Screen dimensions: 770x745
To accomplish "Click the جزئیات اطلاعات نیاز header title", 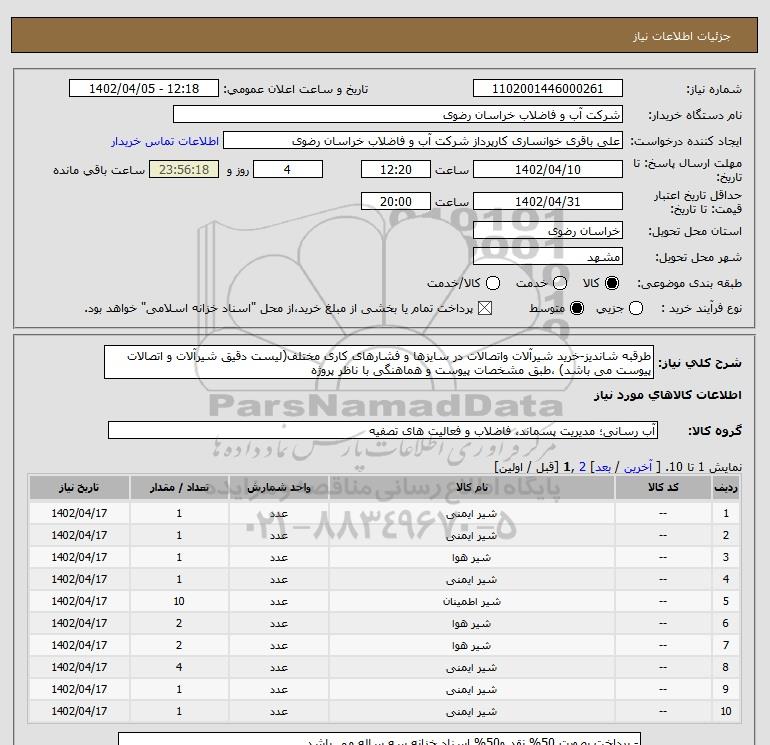I will click(x=682, y=36).
